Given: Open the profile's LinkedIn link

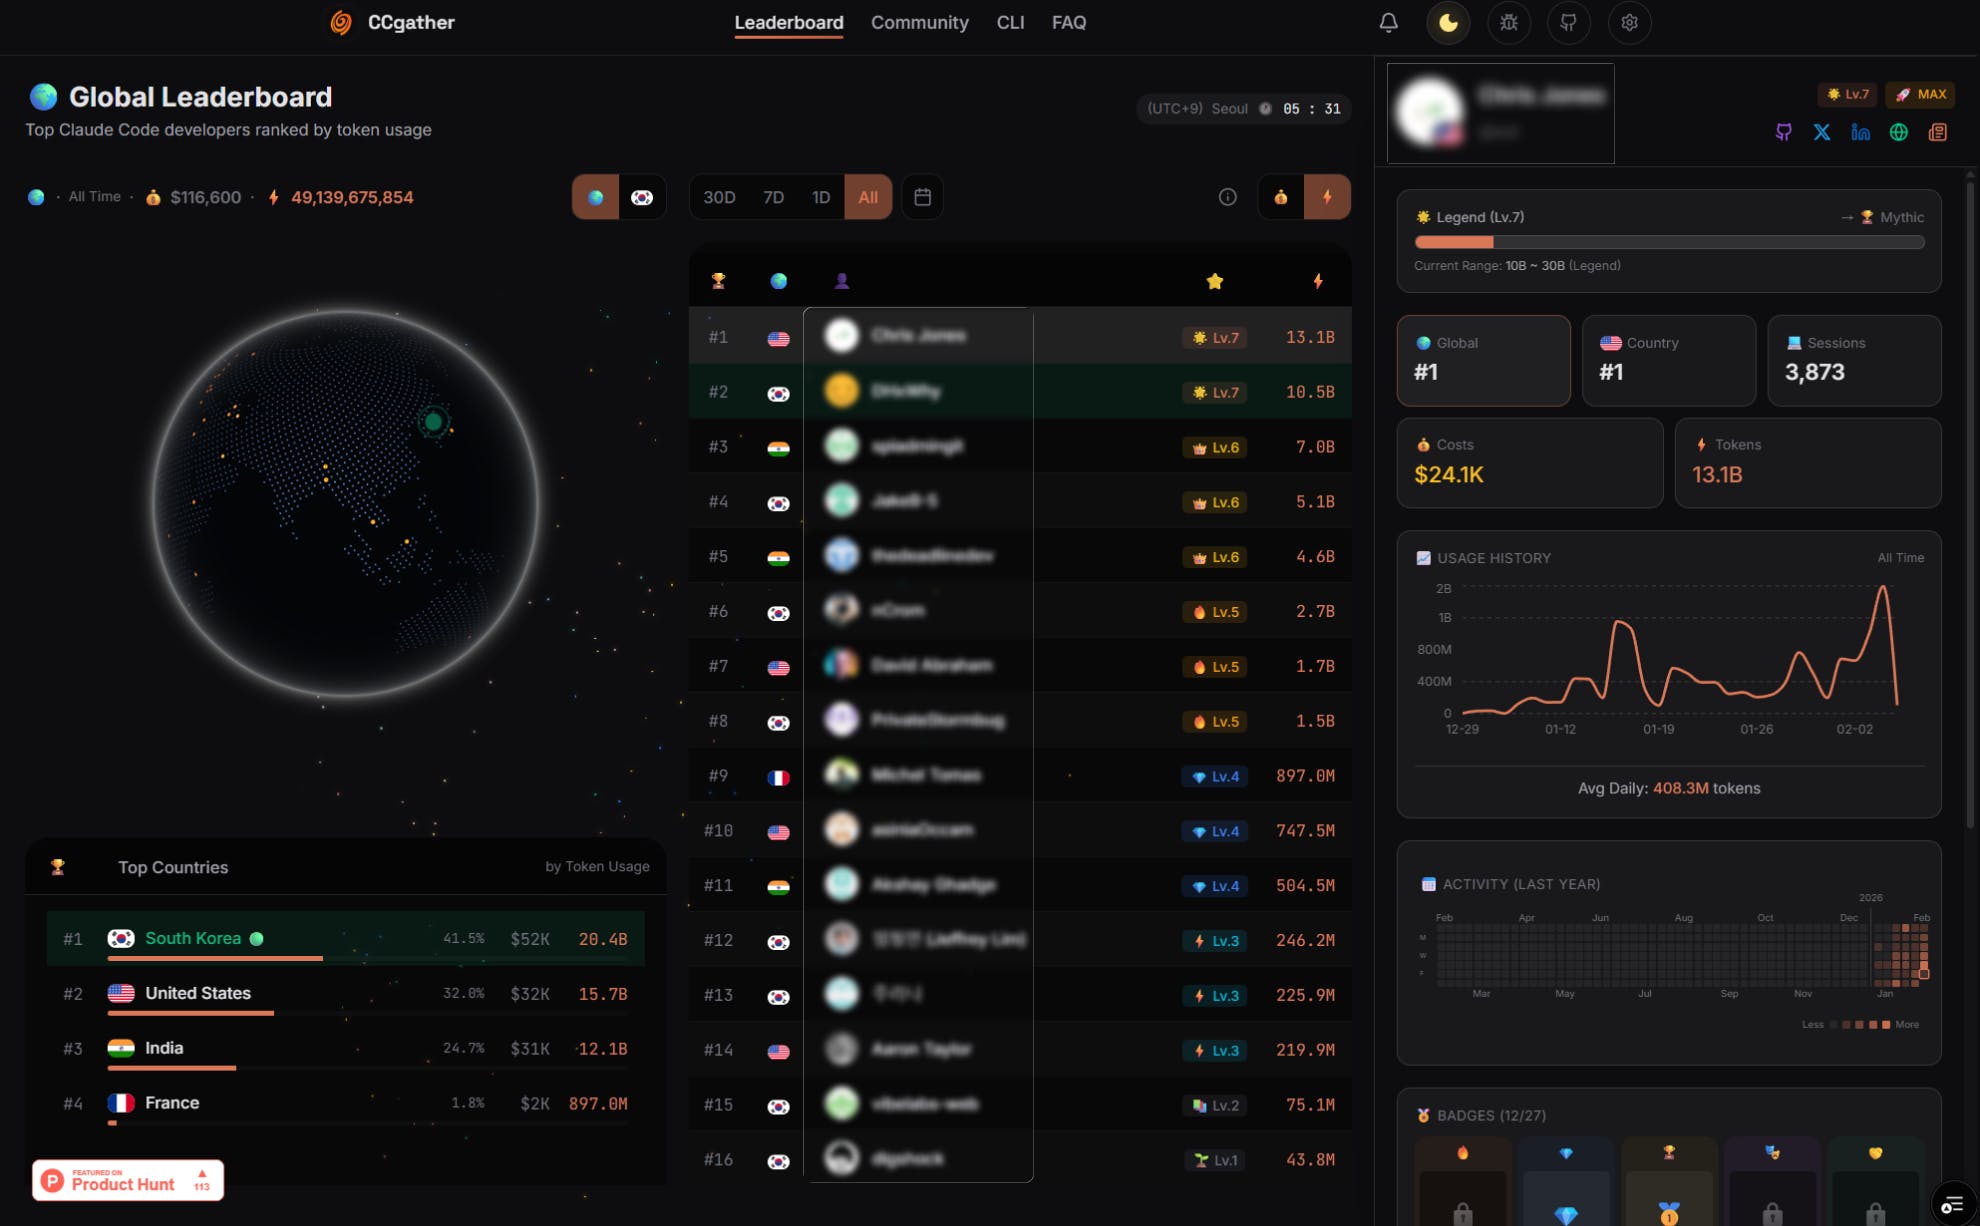Looking at the screenshot, I should point(1860,132).
